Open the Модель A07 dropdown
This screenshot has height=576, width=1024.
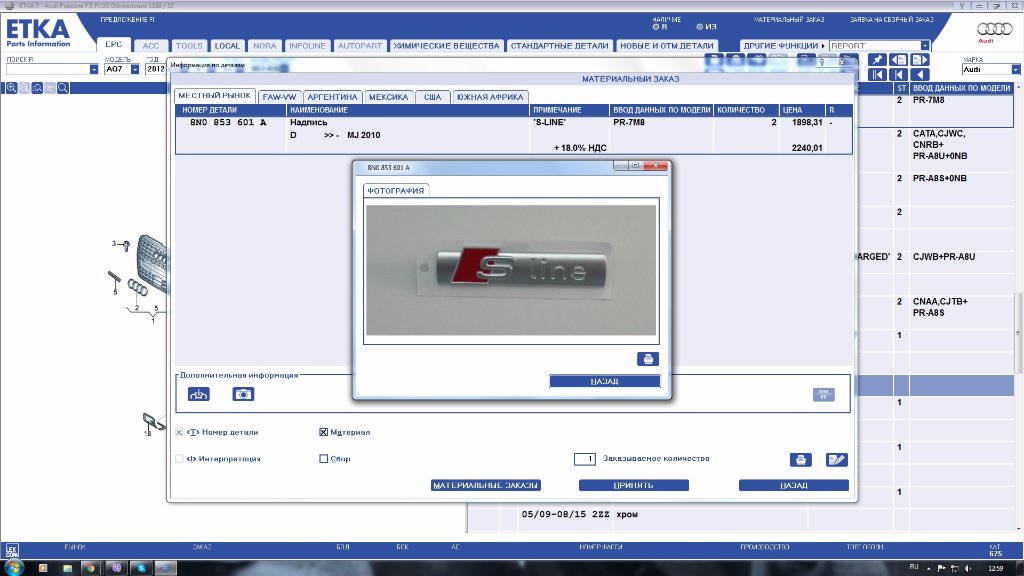[137, 70]
